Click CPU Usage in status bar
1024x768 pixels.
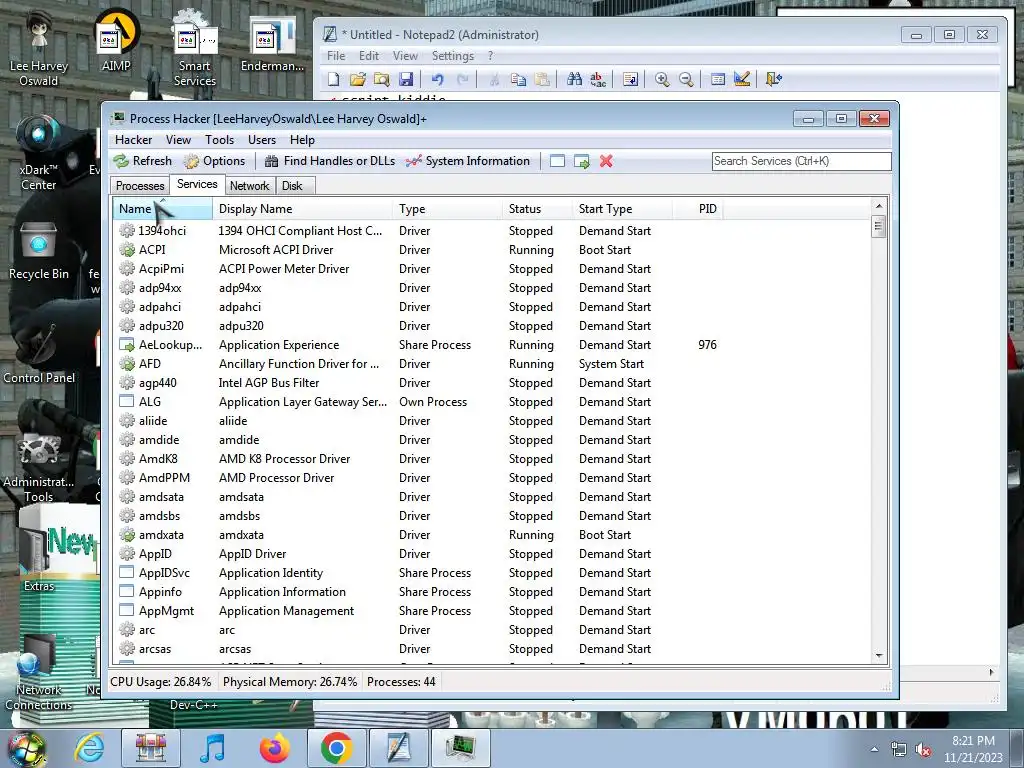(161, 682)
